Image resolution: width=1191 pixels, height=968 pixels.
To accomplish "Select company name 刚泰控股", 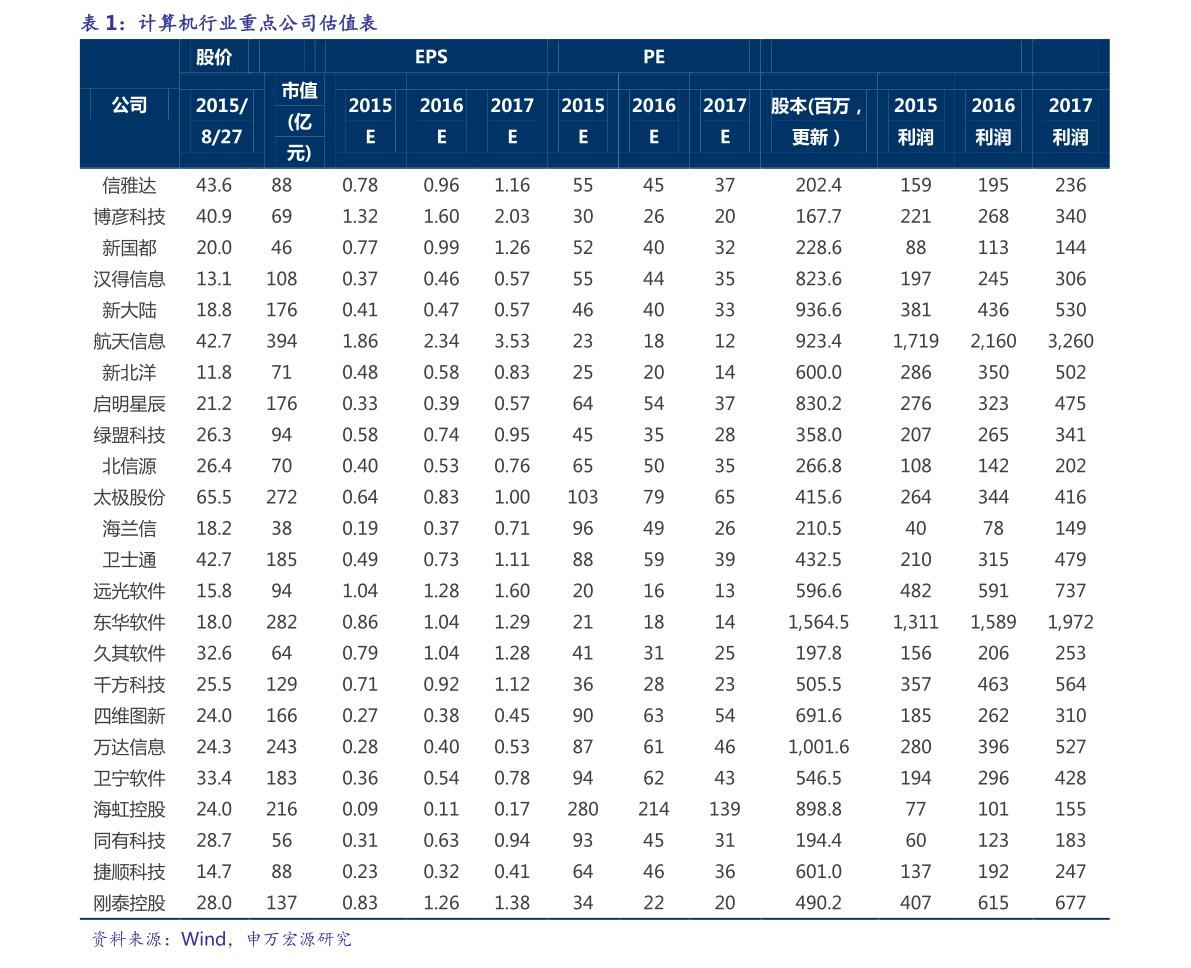I will (x=129, y=903).
